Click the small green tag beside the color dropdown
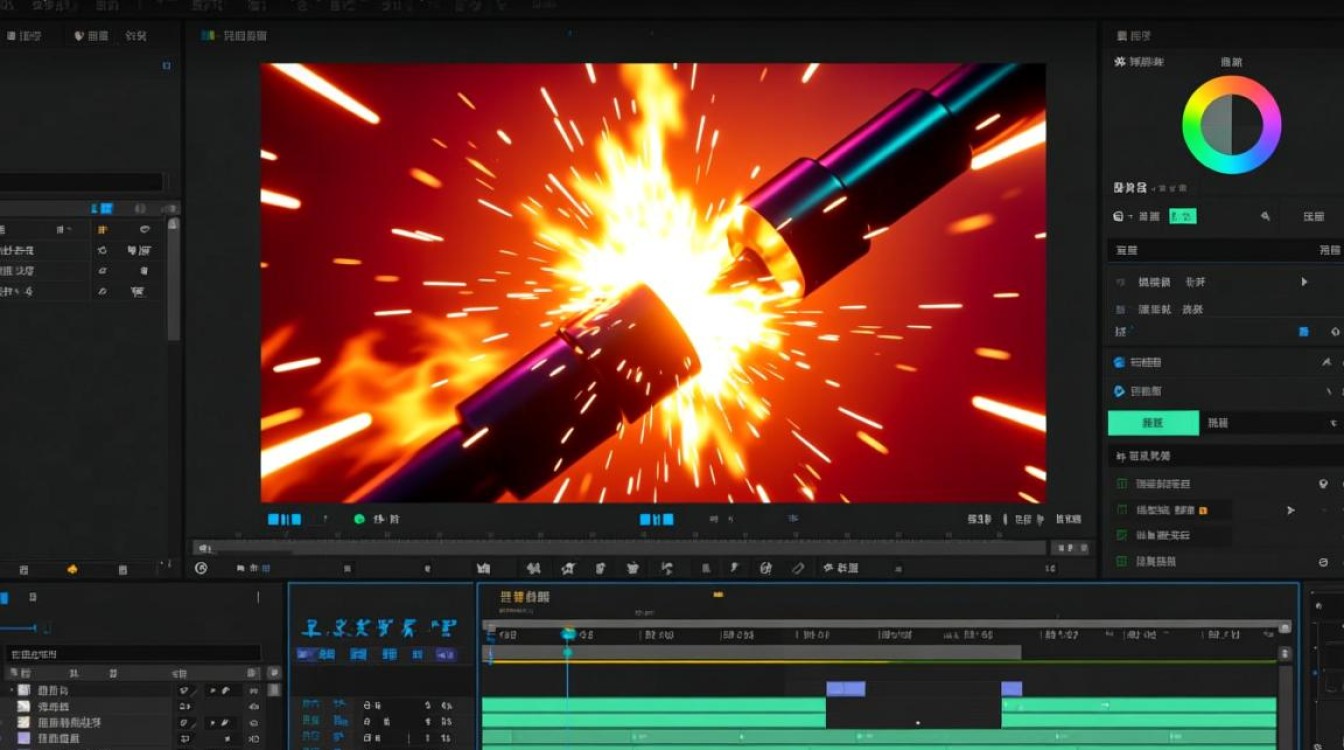This screenshot has height=750, width=1344. click(x=1183, y=216)
